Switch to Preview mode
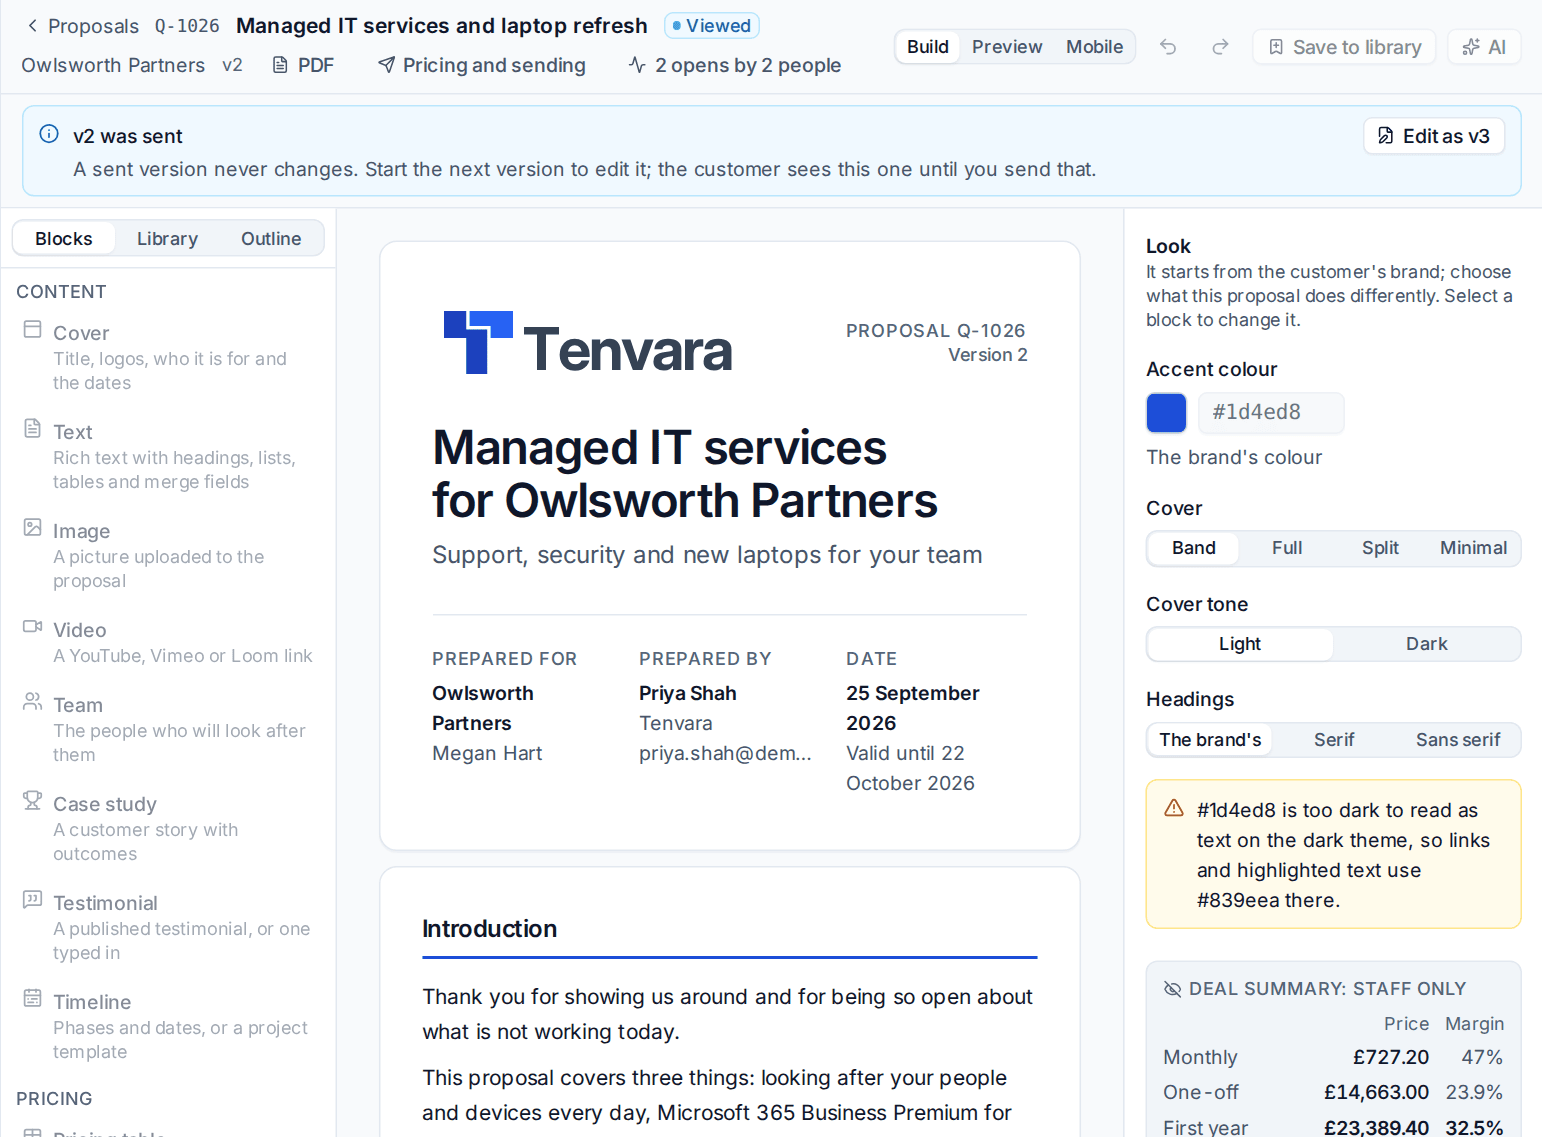1542x1137 pixels. [1007, 47]
